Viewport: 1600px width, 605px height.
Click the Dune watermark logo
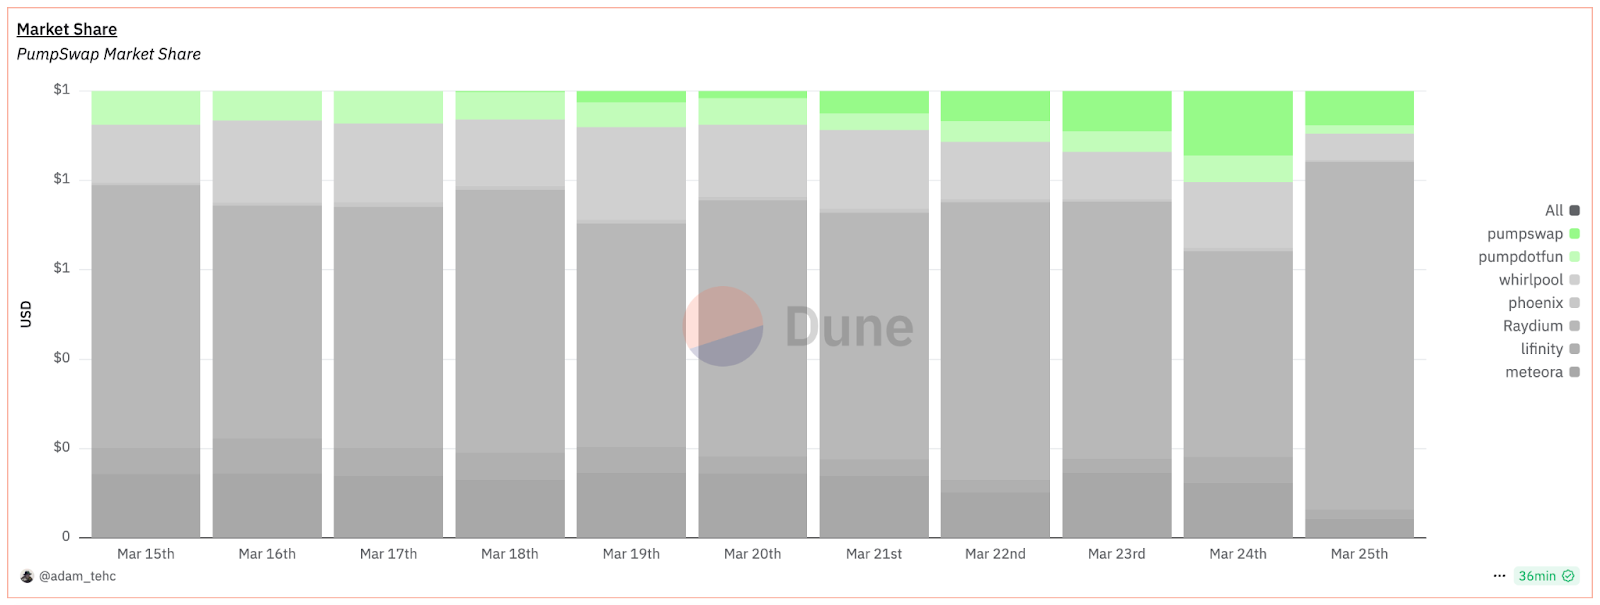798,326
